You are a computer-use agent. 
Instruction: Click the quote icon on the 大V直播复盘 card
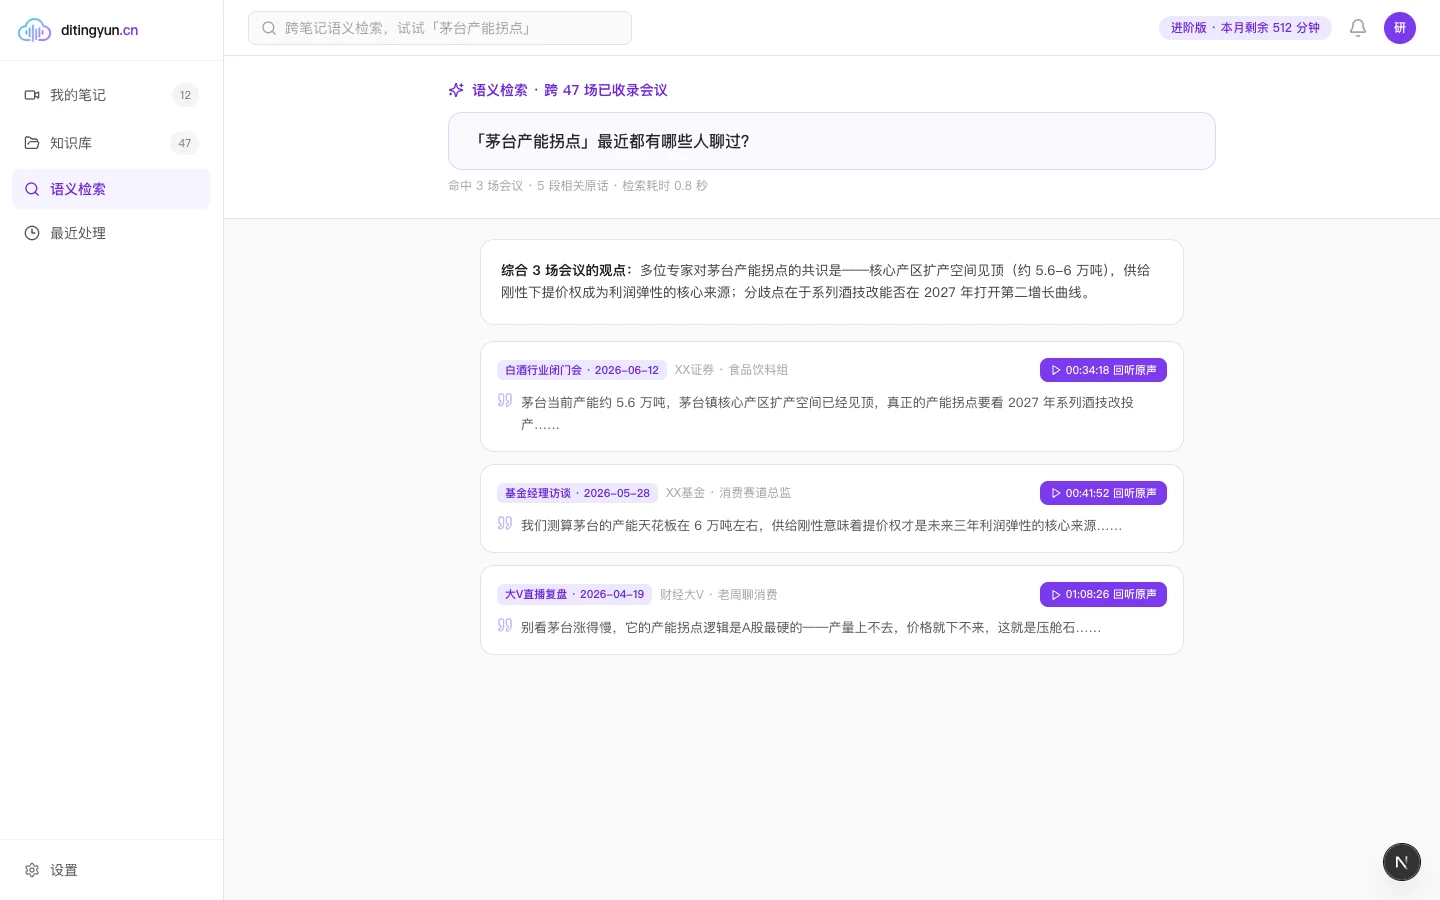point(505,625)
